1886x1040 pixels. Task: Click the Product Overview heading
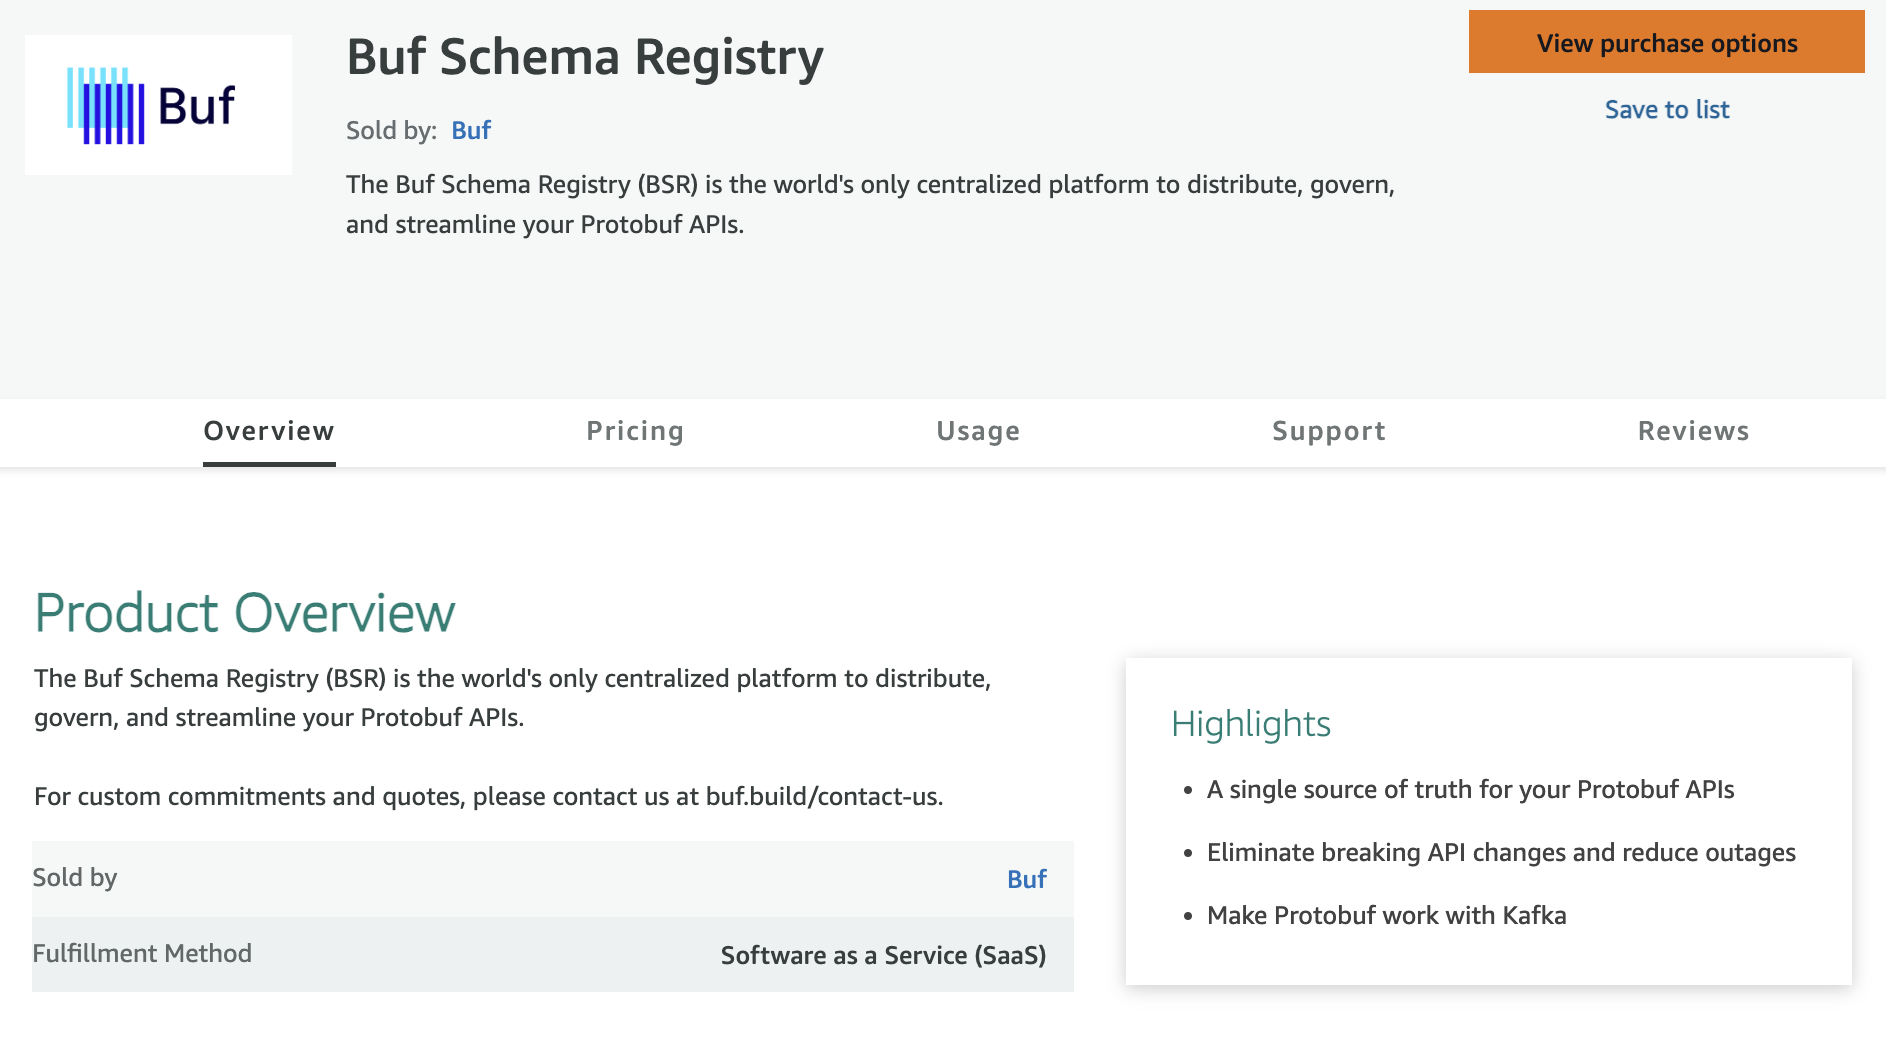pos(245,613)
